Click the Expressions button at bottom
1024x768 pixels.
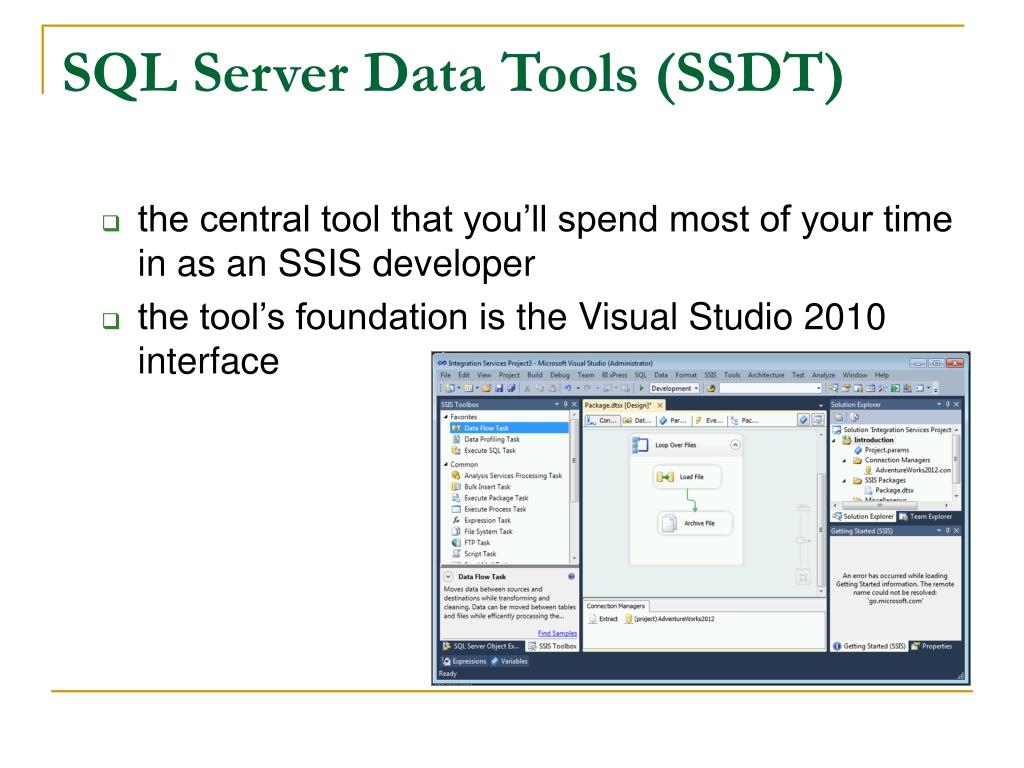[x=464, y=661]
